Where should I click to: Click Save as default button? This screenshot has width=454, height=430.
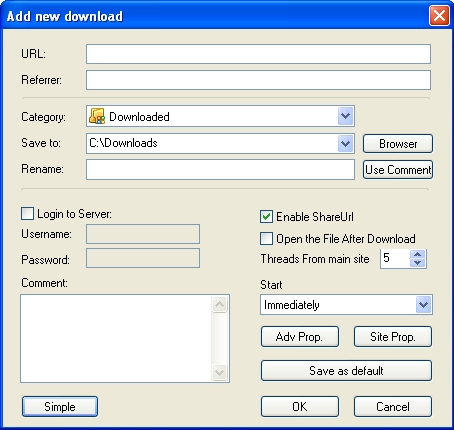click(x=346, y=371)
